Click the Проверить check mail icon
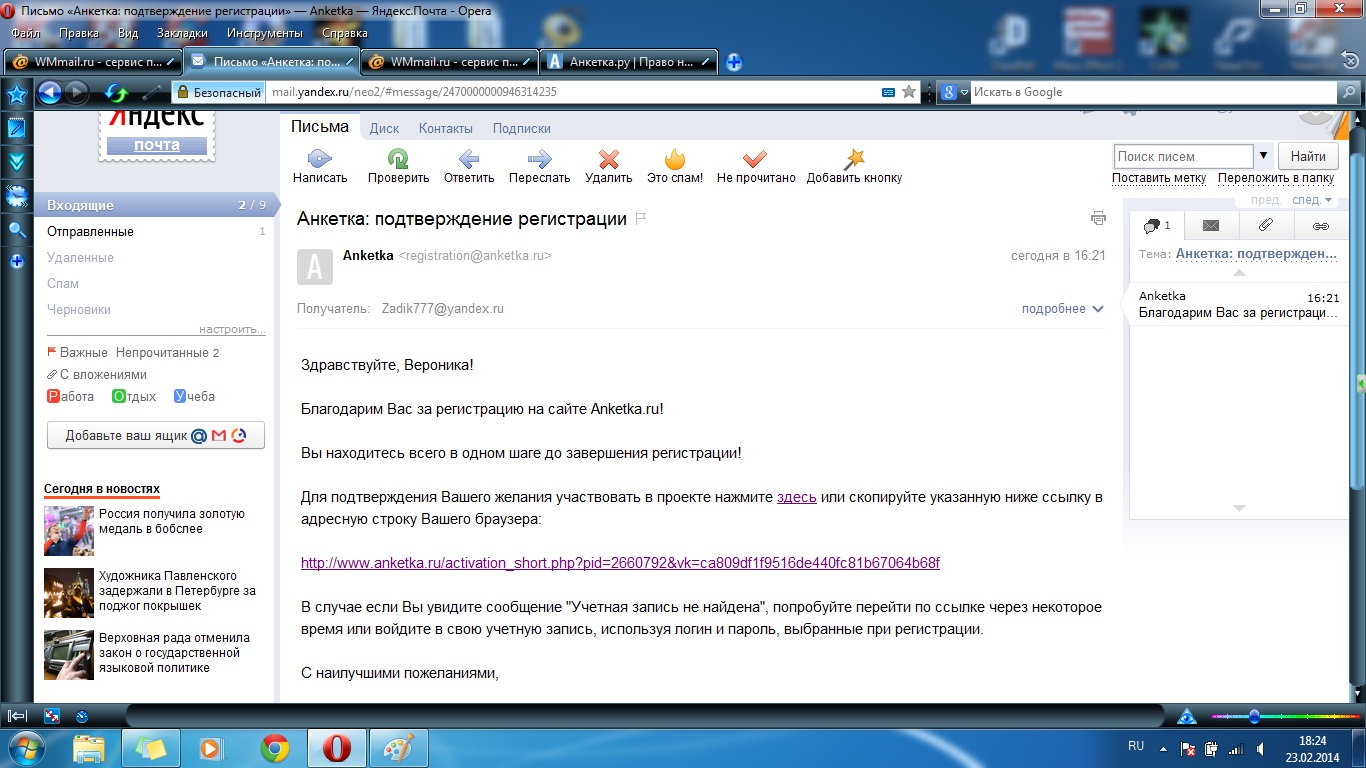 click(x=398, y=158)
